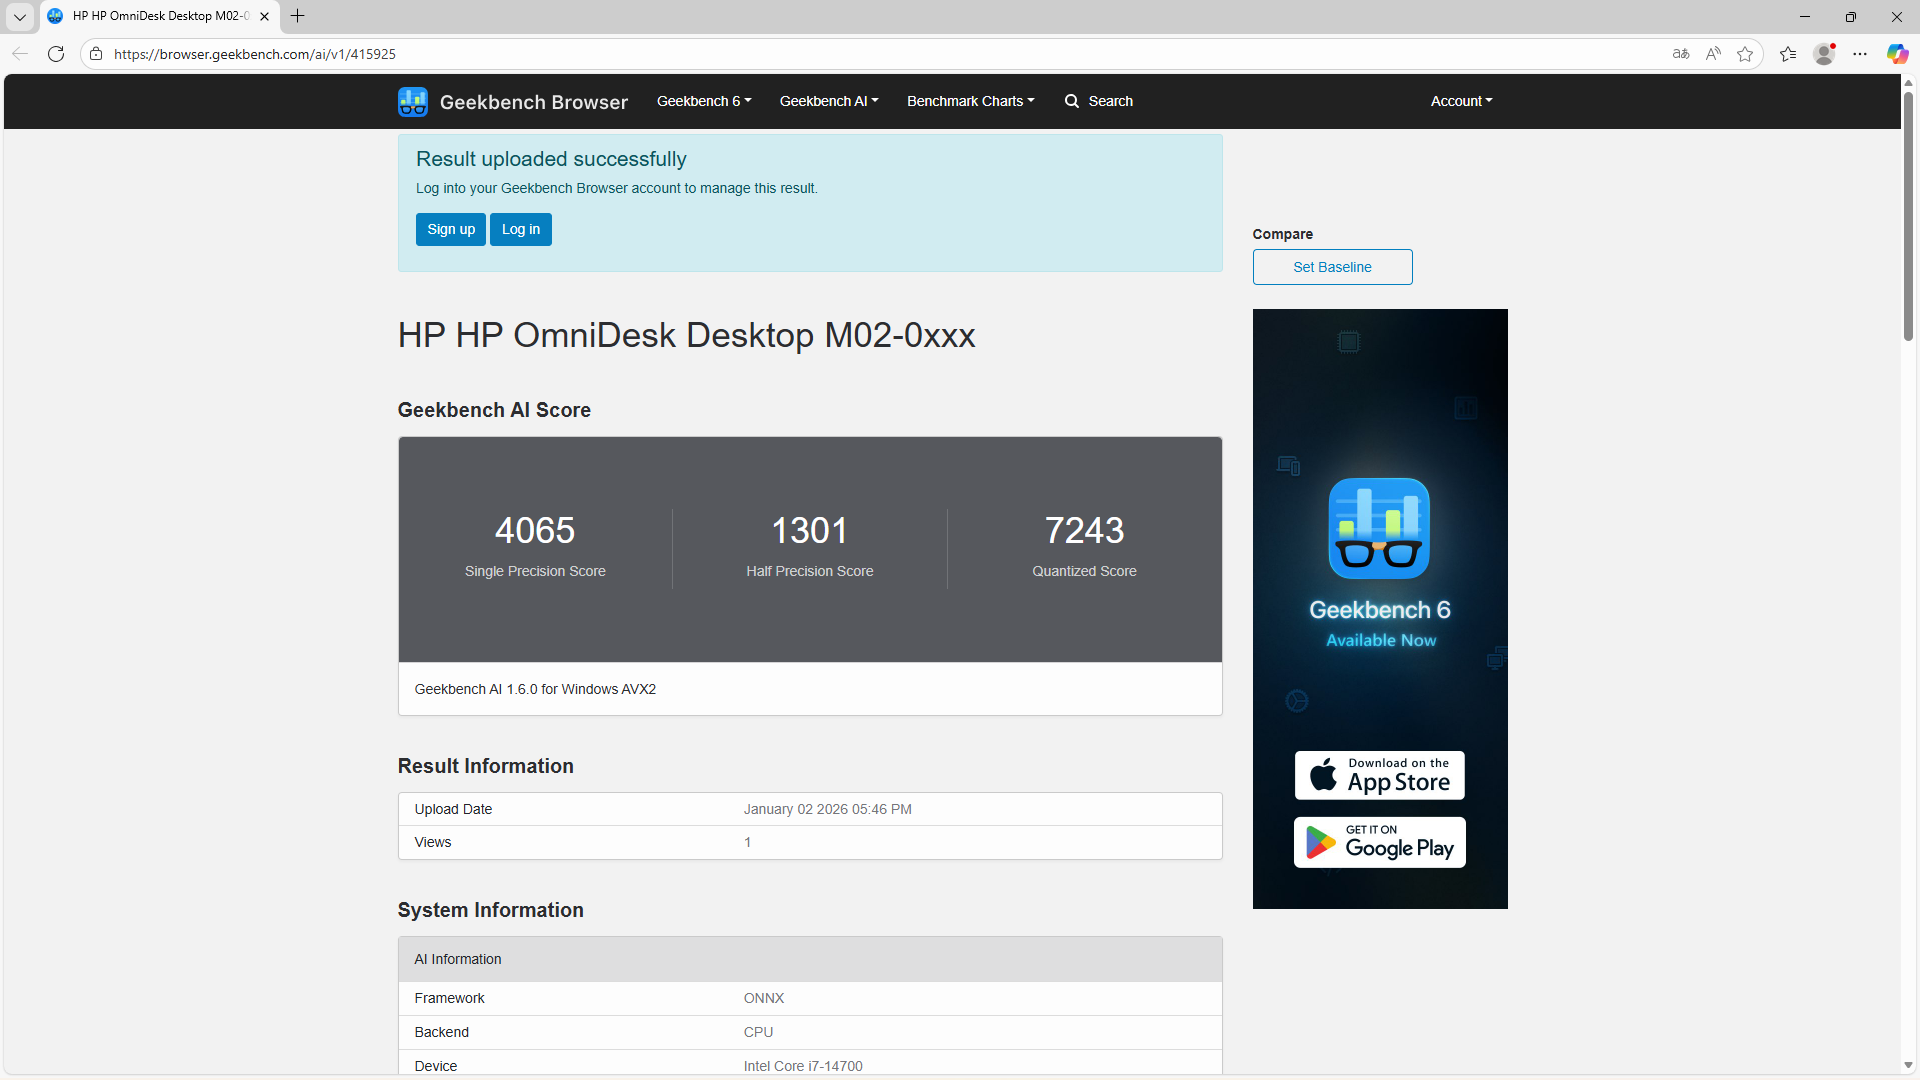
Task: Add this page to favorites with the star
Action: tap(1747, 54)
